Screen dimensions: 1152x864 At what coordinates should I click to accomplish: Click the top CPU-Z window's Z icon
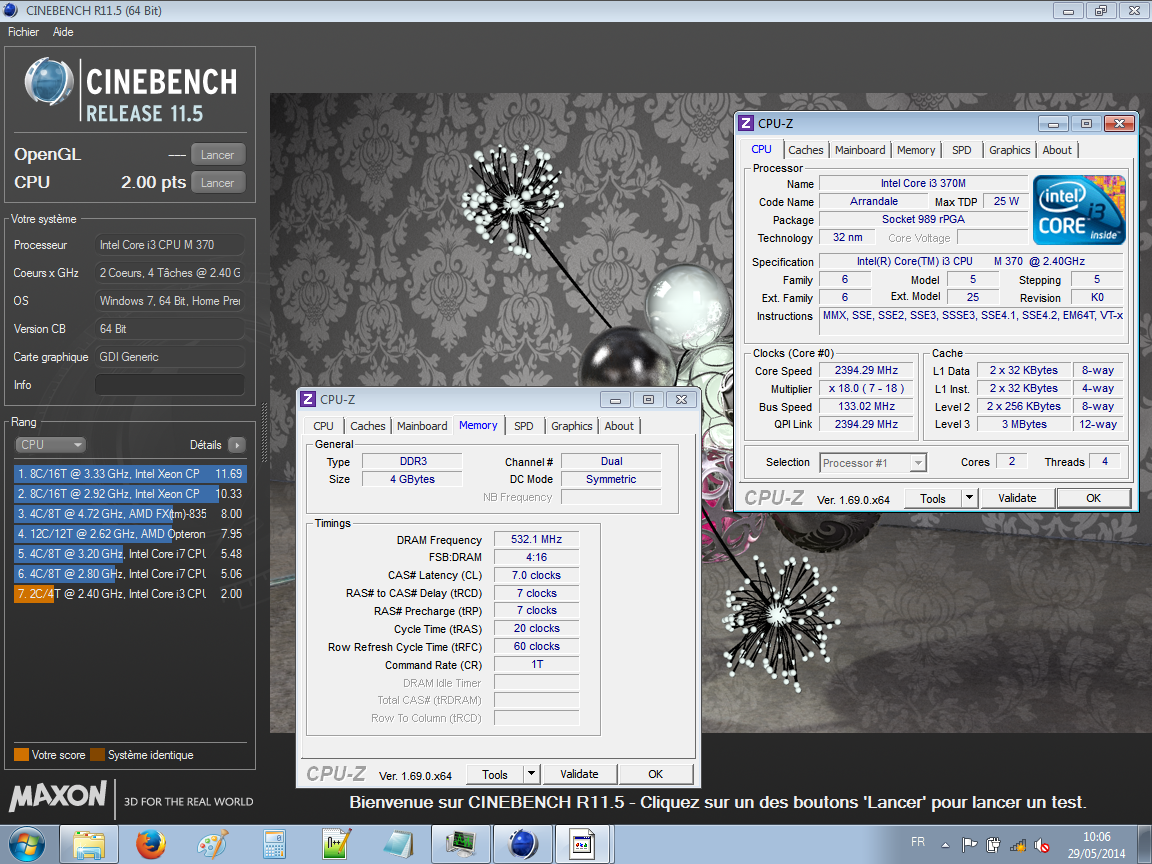click(x=746, y=123)
